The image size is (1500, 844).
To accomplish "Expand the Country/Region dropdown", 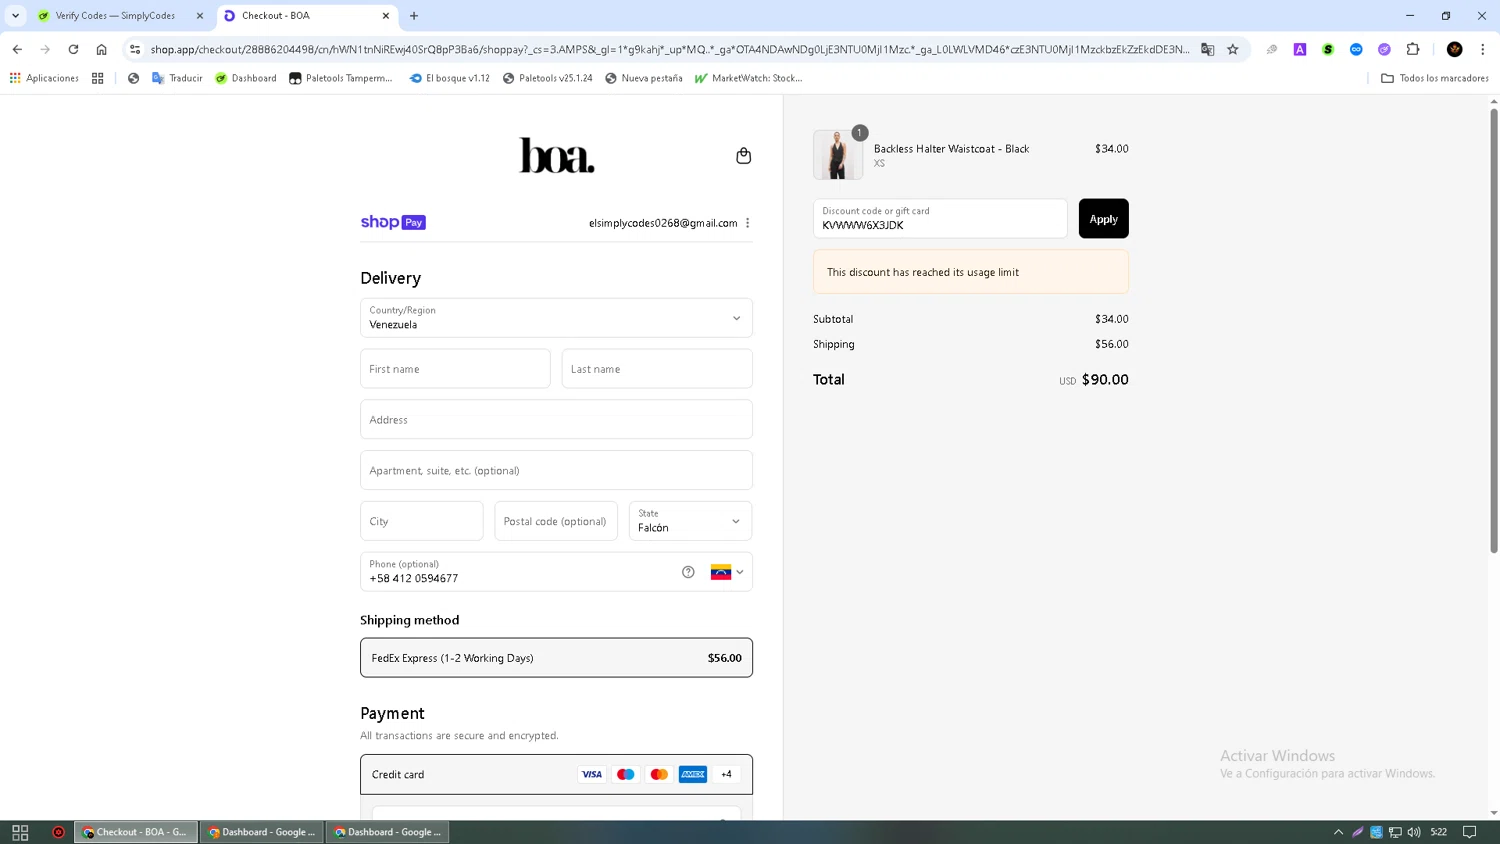I will [x=556, y=318].
